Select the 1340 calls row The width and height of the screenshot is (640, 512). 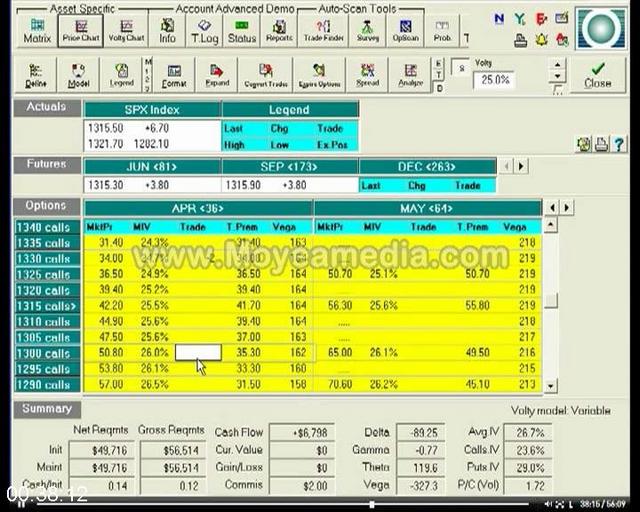point(47,227)
